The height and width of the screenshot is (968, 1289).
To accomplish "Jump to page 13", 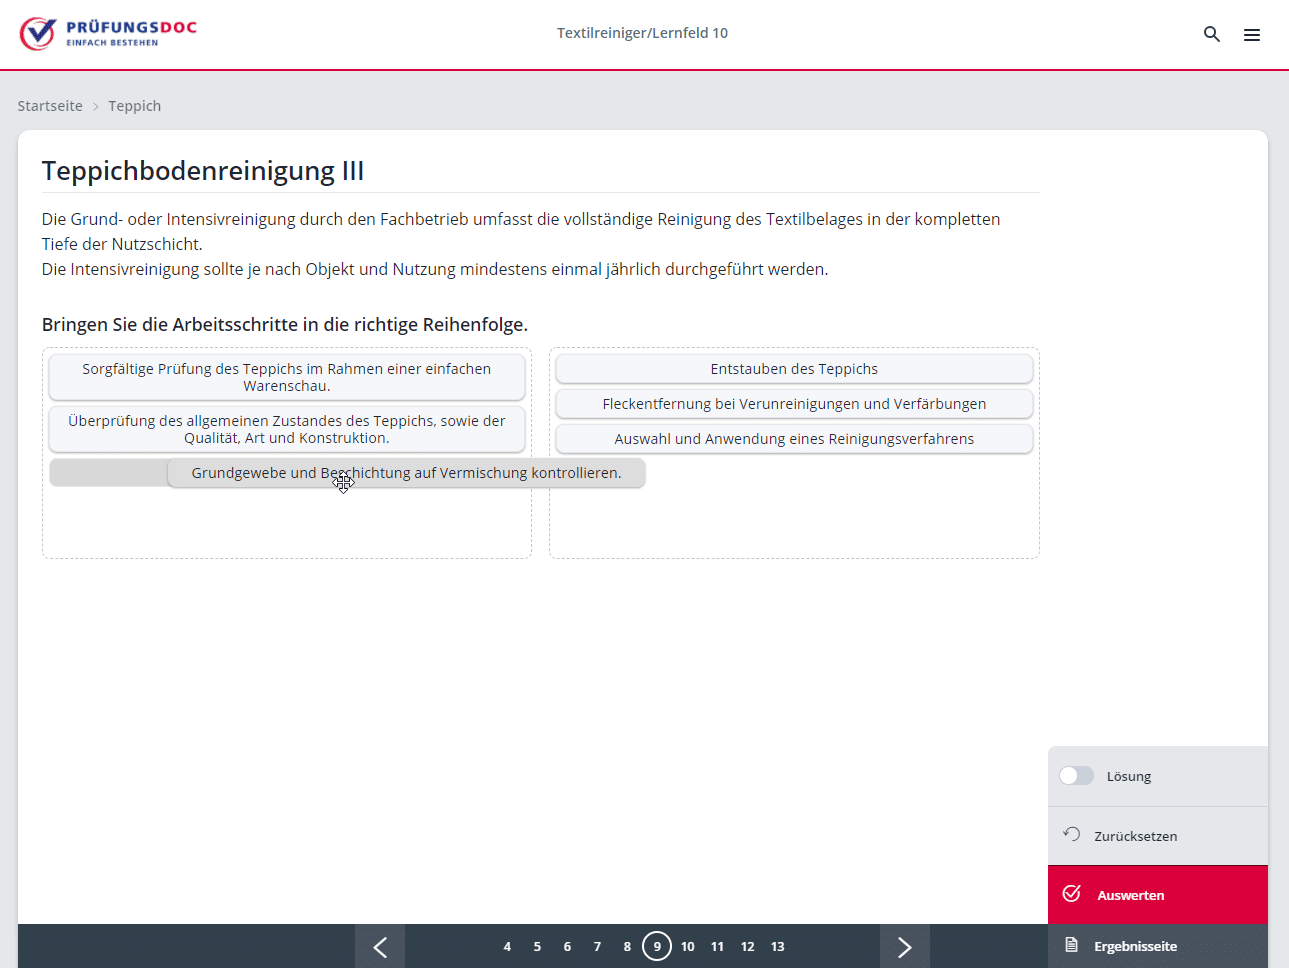I will [777, 946].
